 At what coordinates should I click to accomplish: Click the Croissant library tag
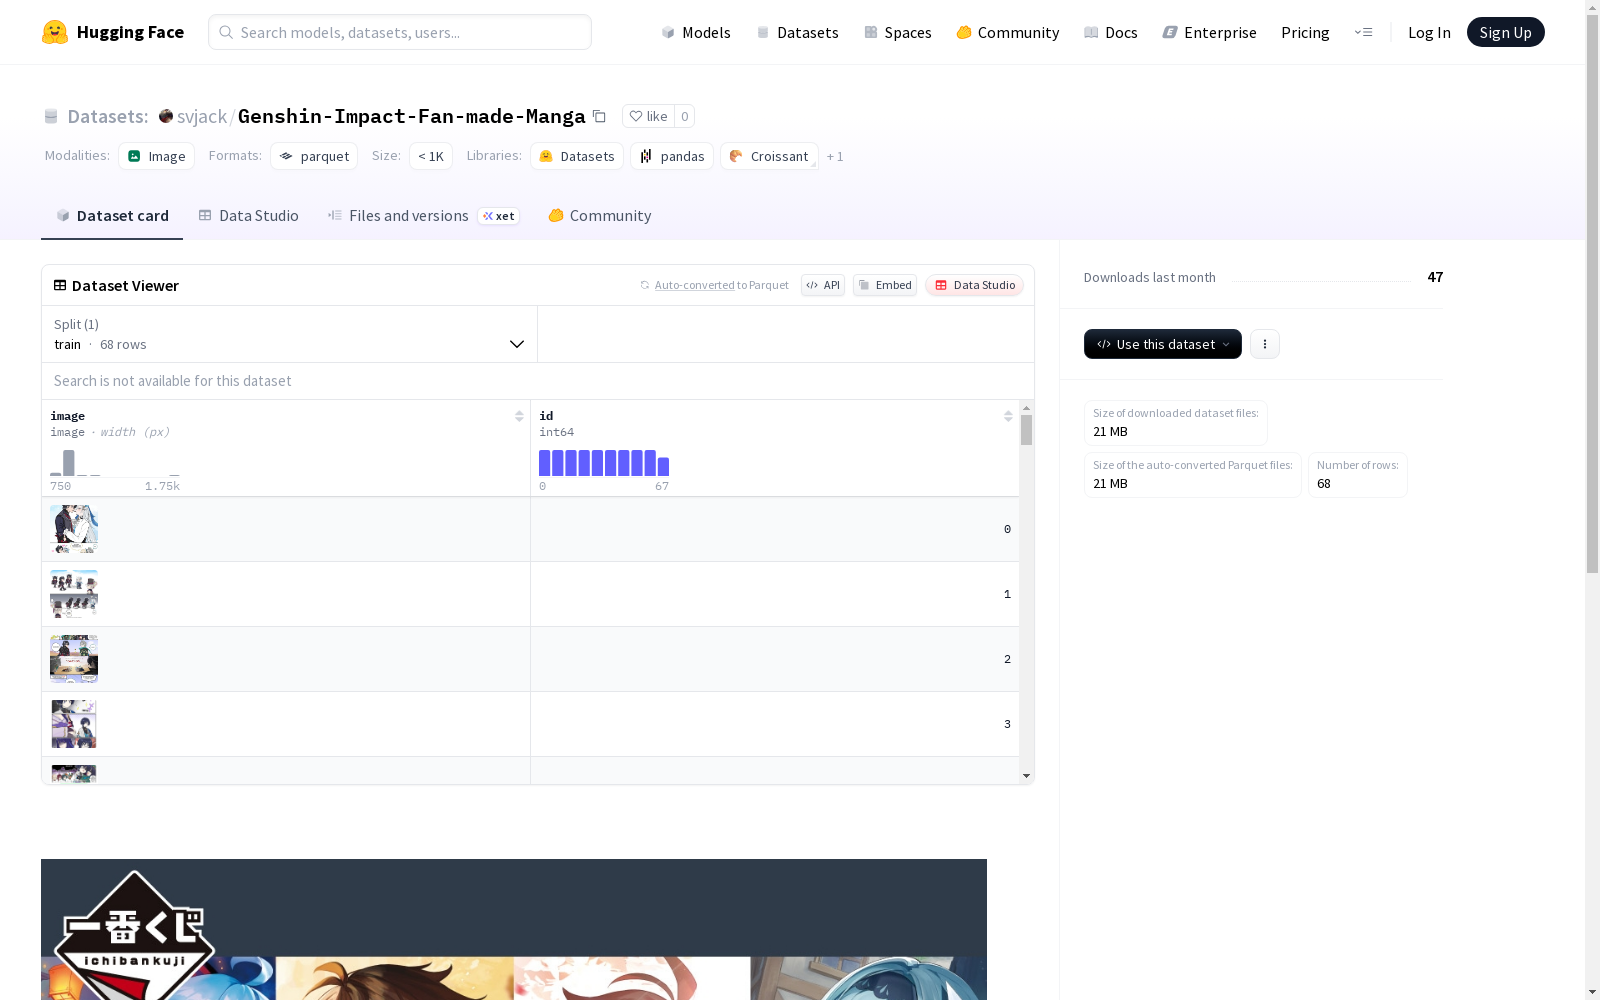(x=769, y=156)
